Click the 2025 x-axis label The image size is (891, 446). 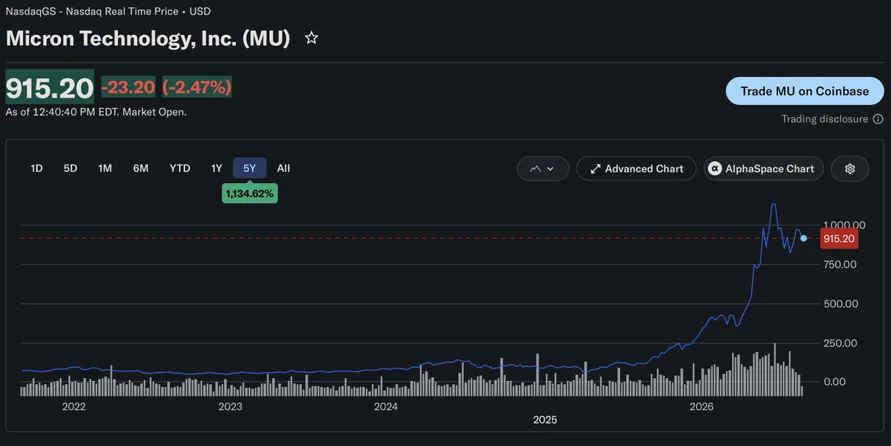545,420
